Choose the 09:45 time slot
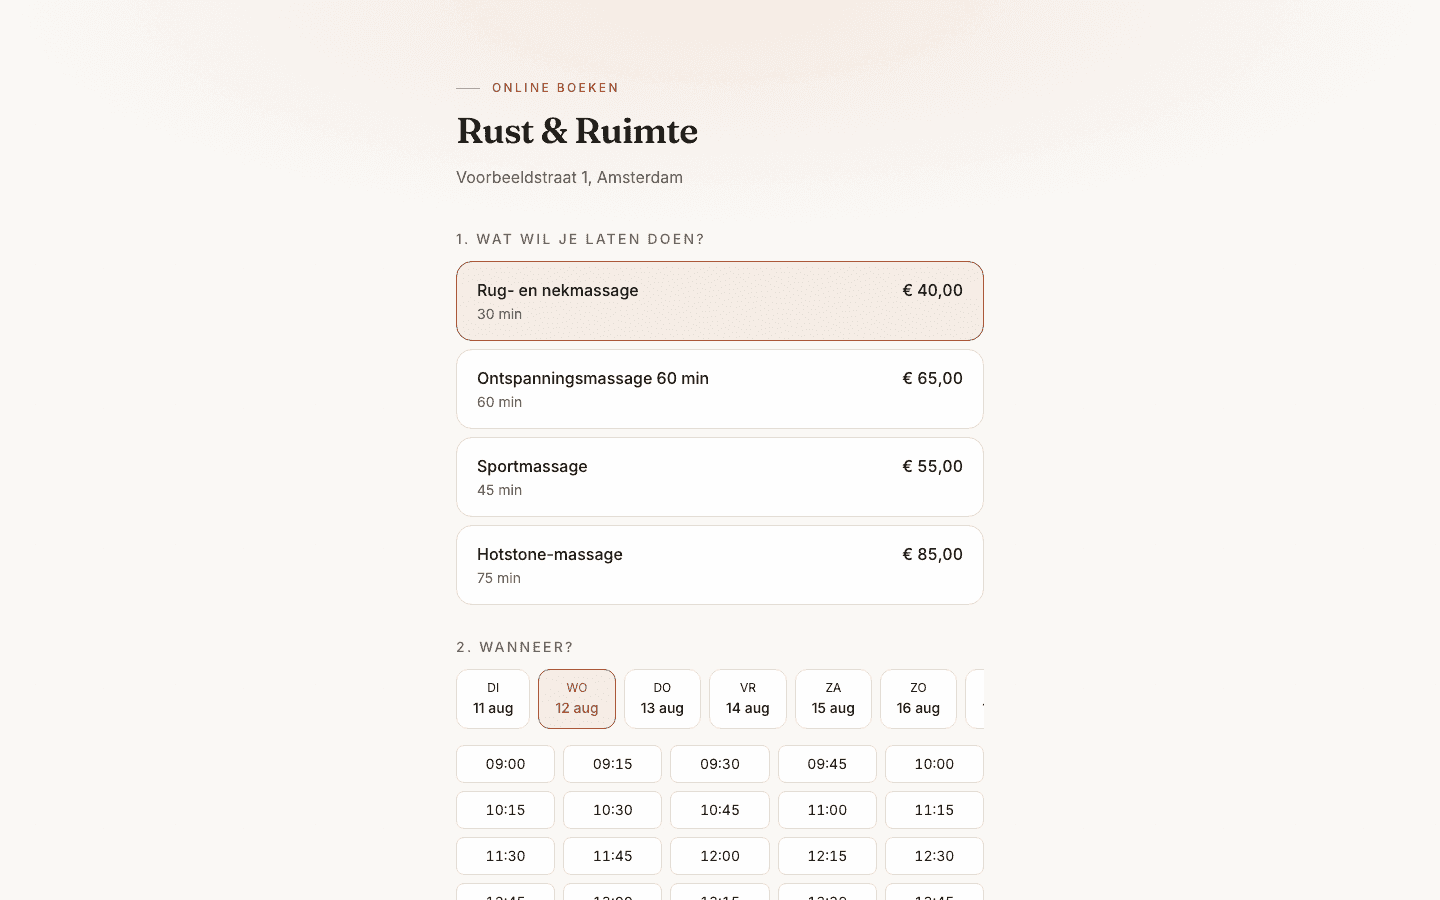 point(827,764)
